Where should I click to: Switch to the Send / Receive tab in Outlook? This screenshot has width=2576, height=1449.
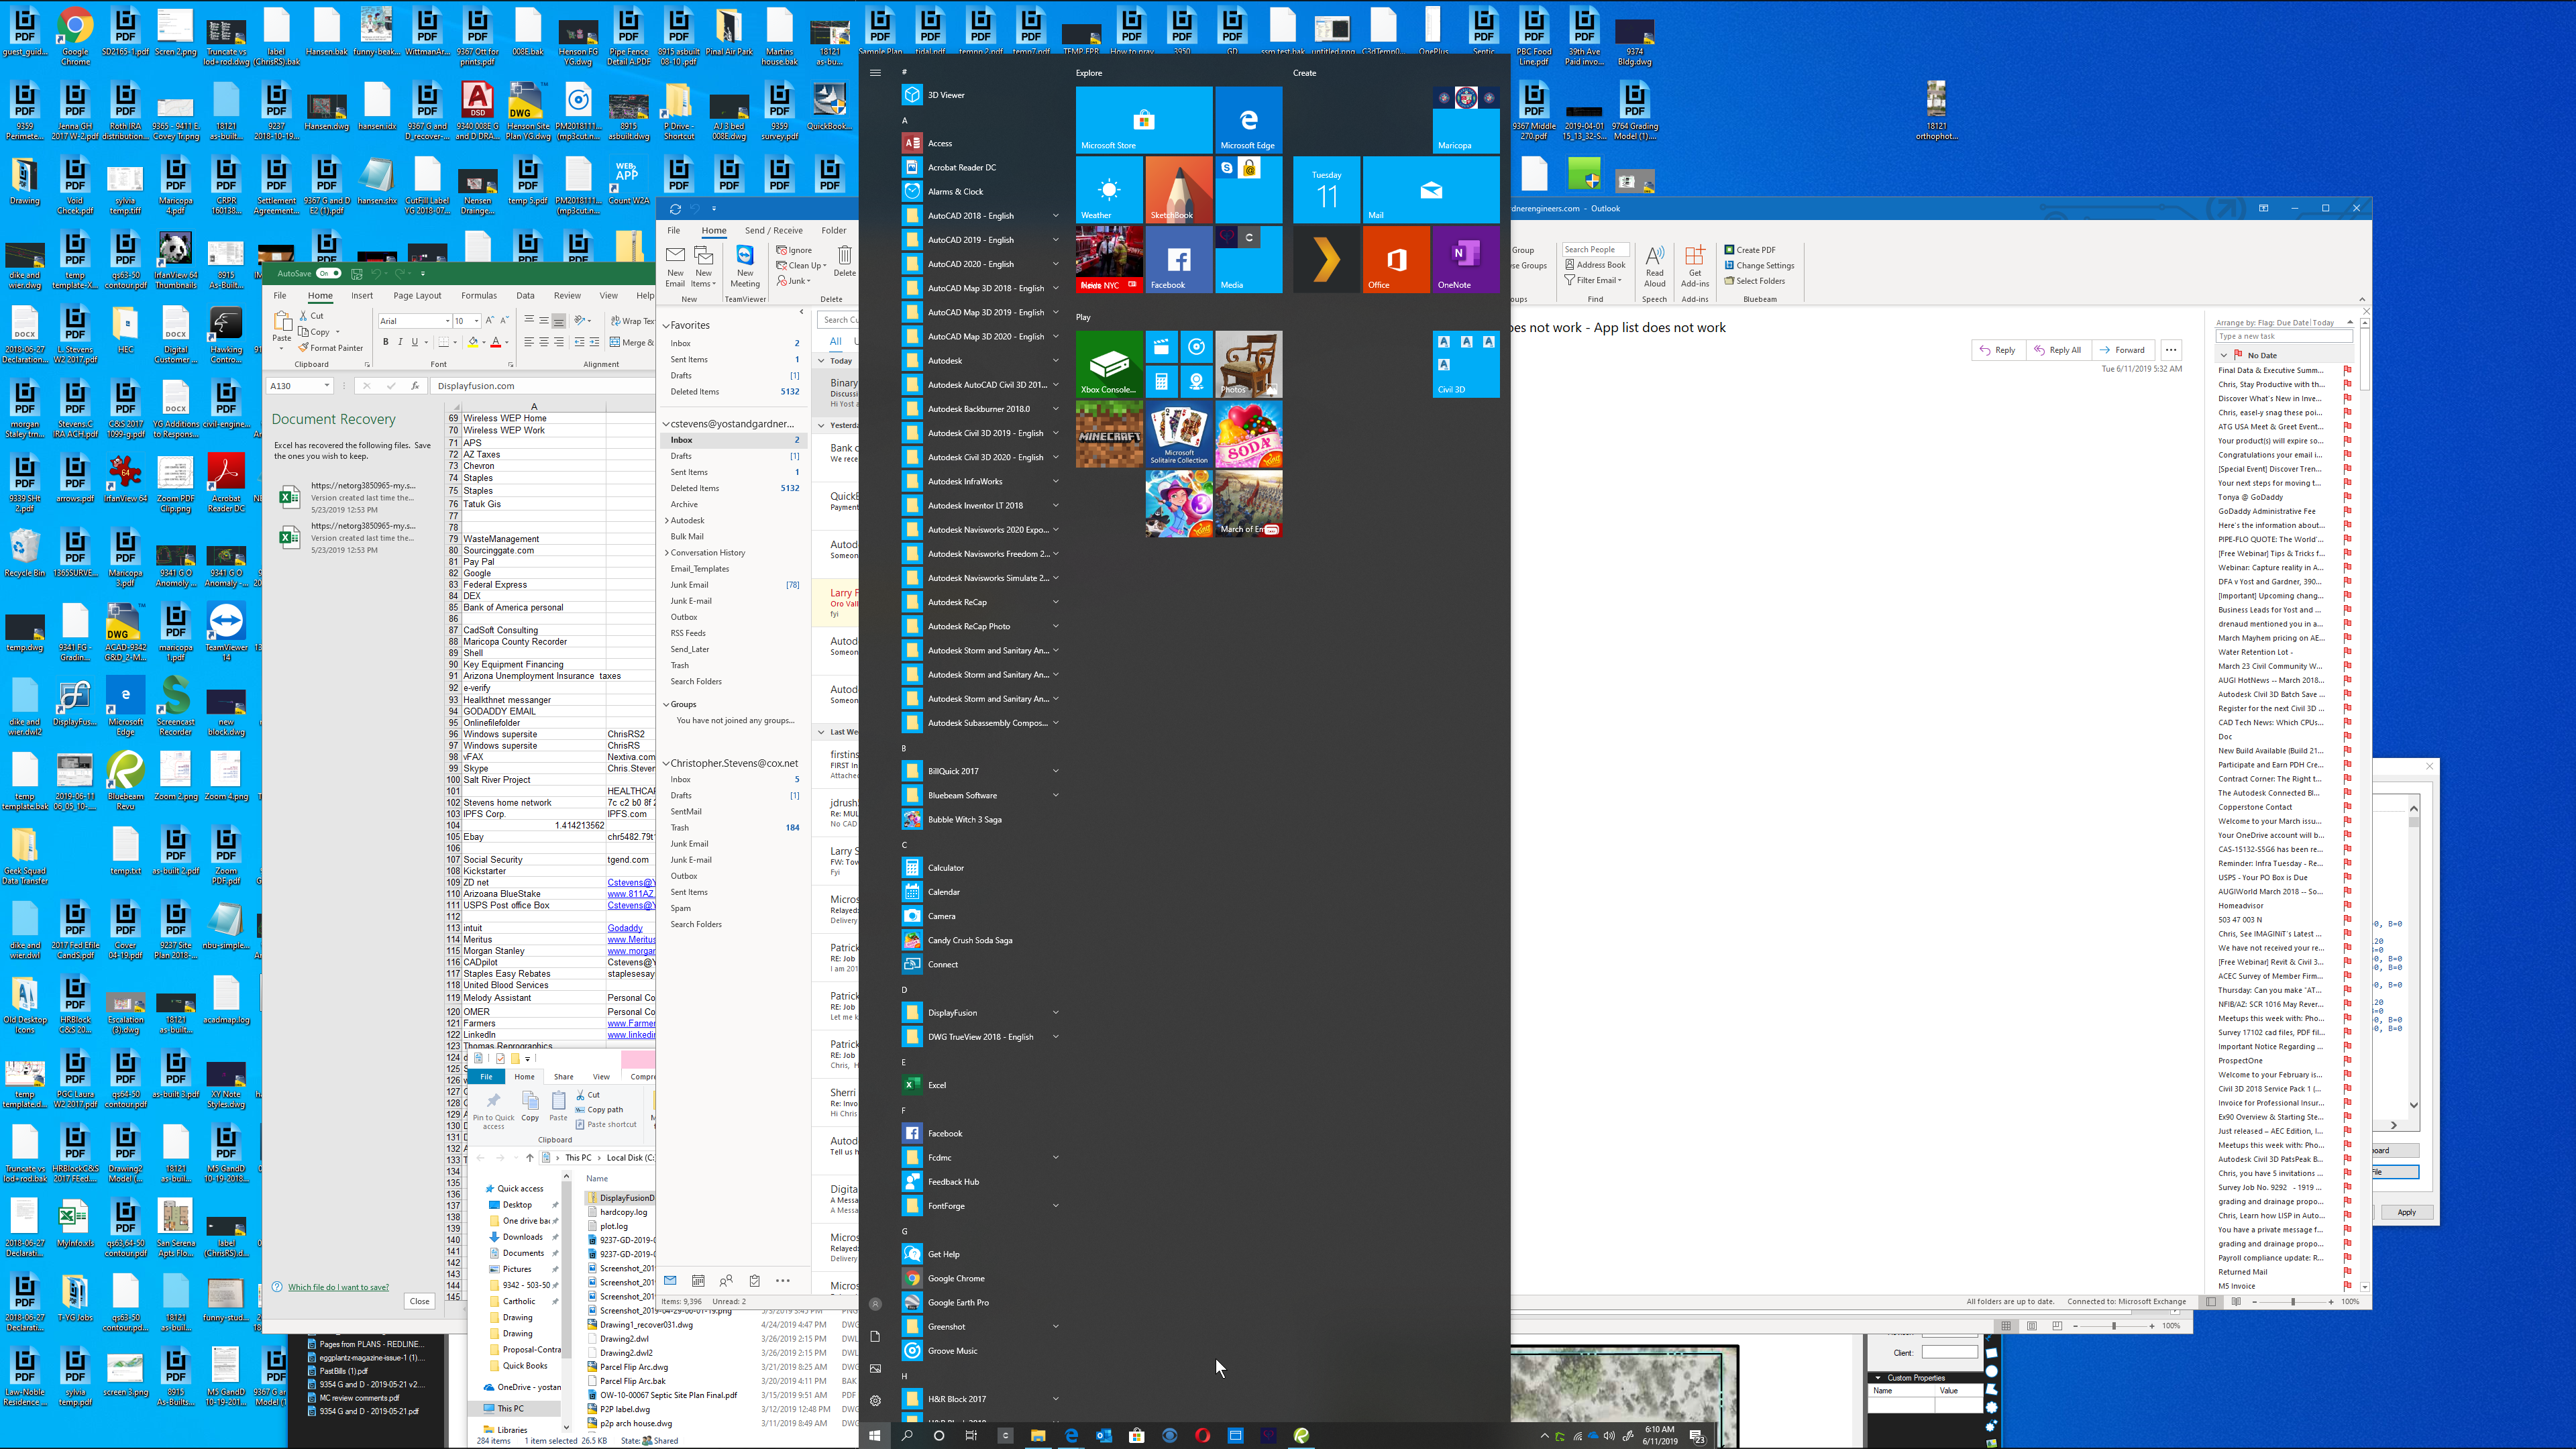(x=773, y=230)
